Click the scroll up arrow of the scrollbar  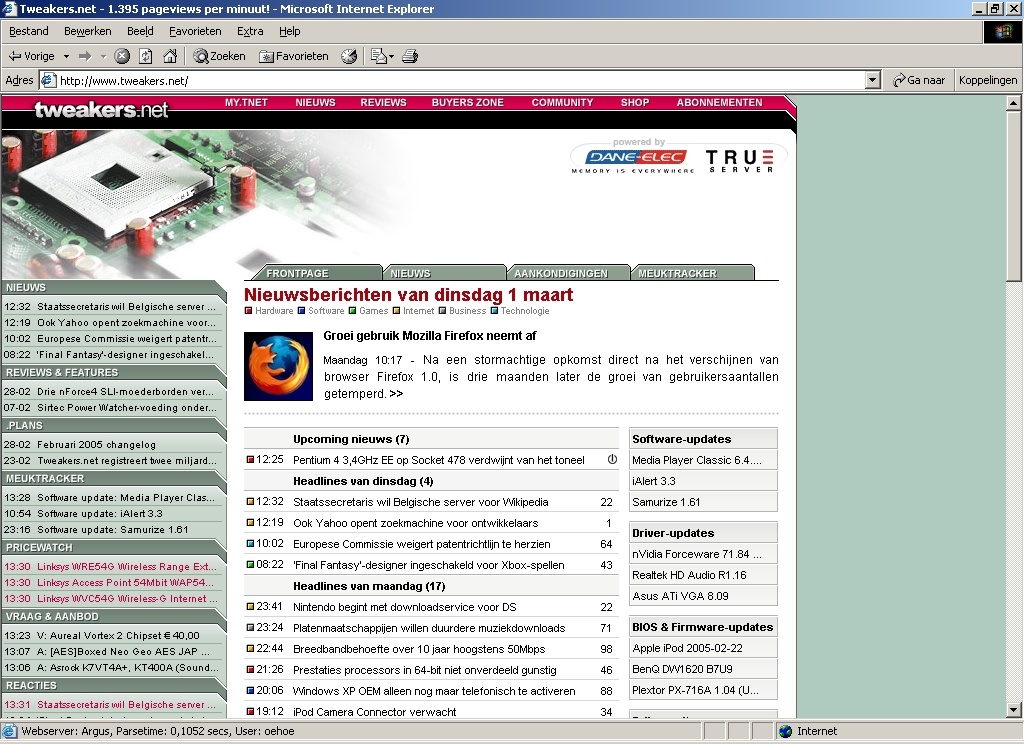(1013, 103)
